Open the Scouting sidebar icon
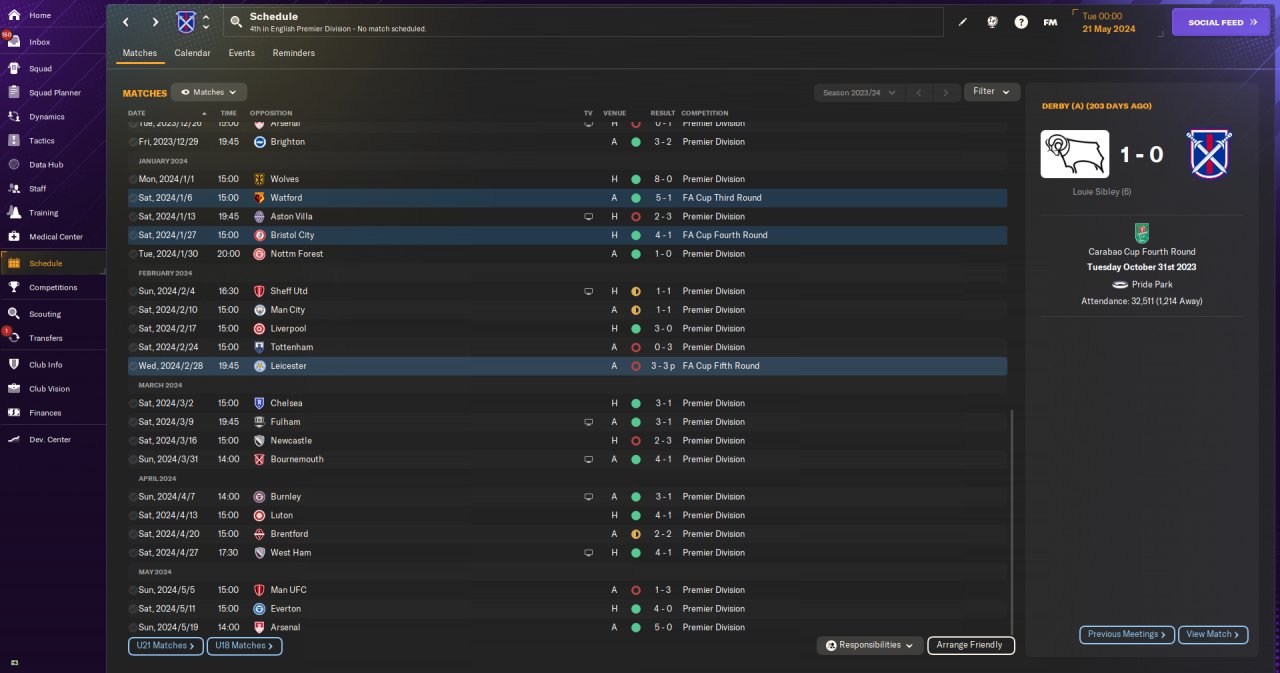 [14, 313]
